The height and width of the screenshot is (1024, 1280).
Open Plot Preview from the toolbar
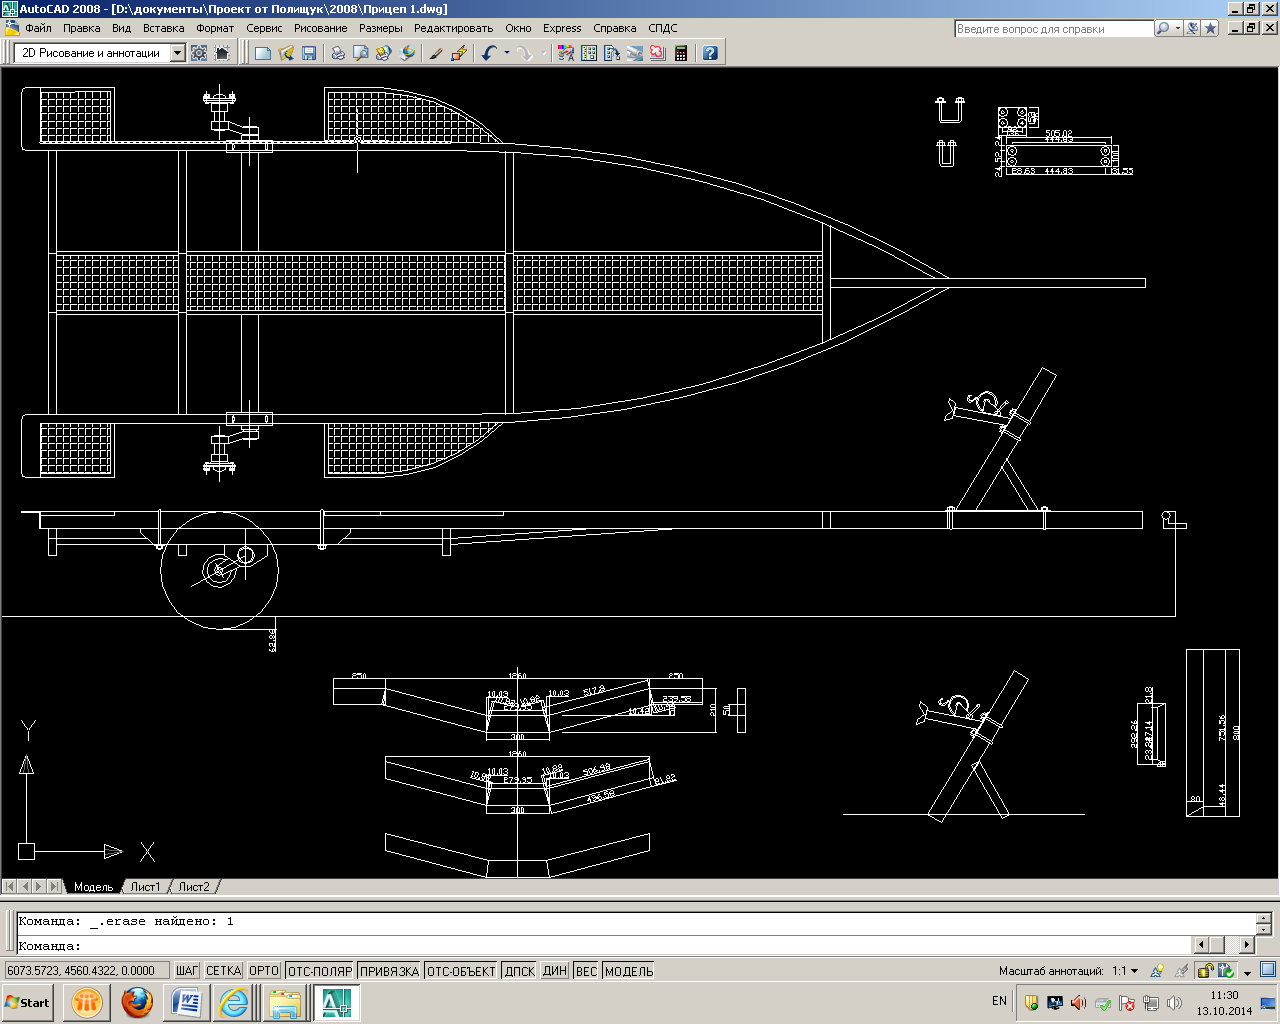(x=361, y=53)
